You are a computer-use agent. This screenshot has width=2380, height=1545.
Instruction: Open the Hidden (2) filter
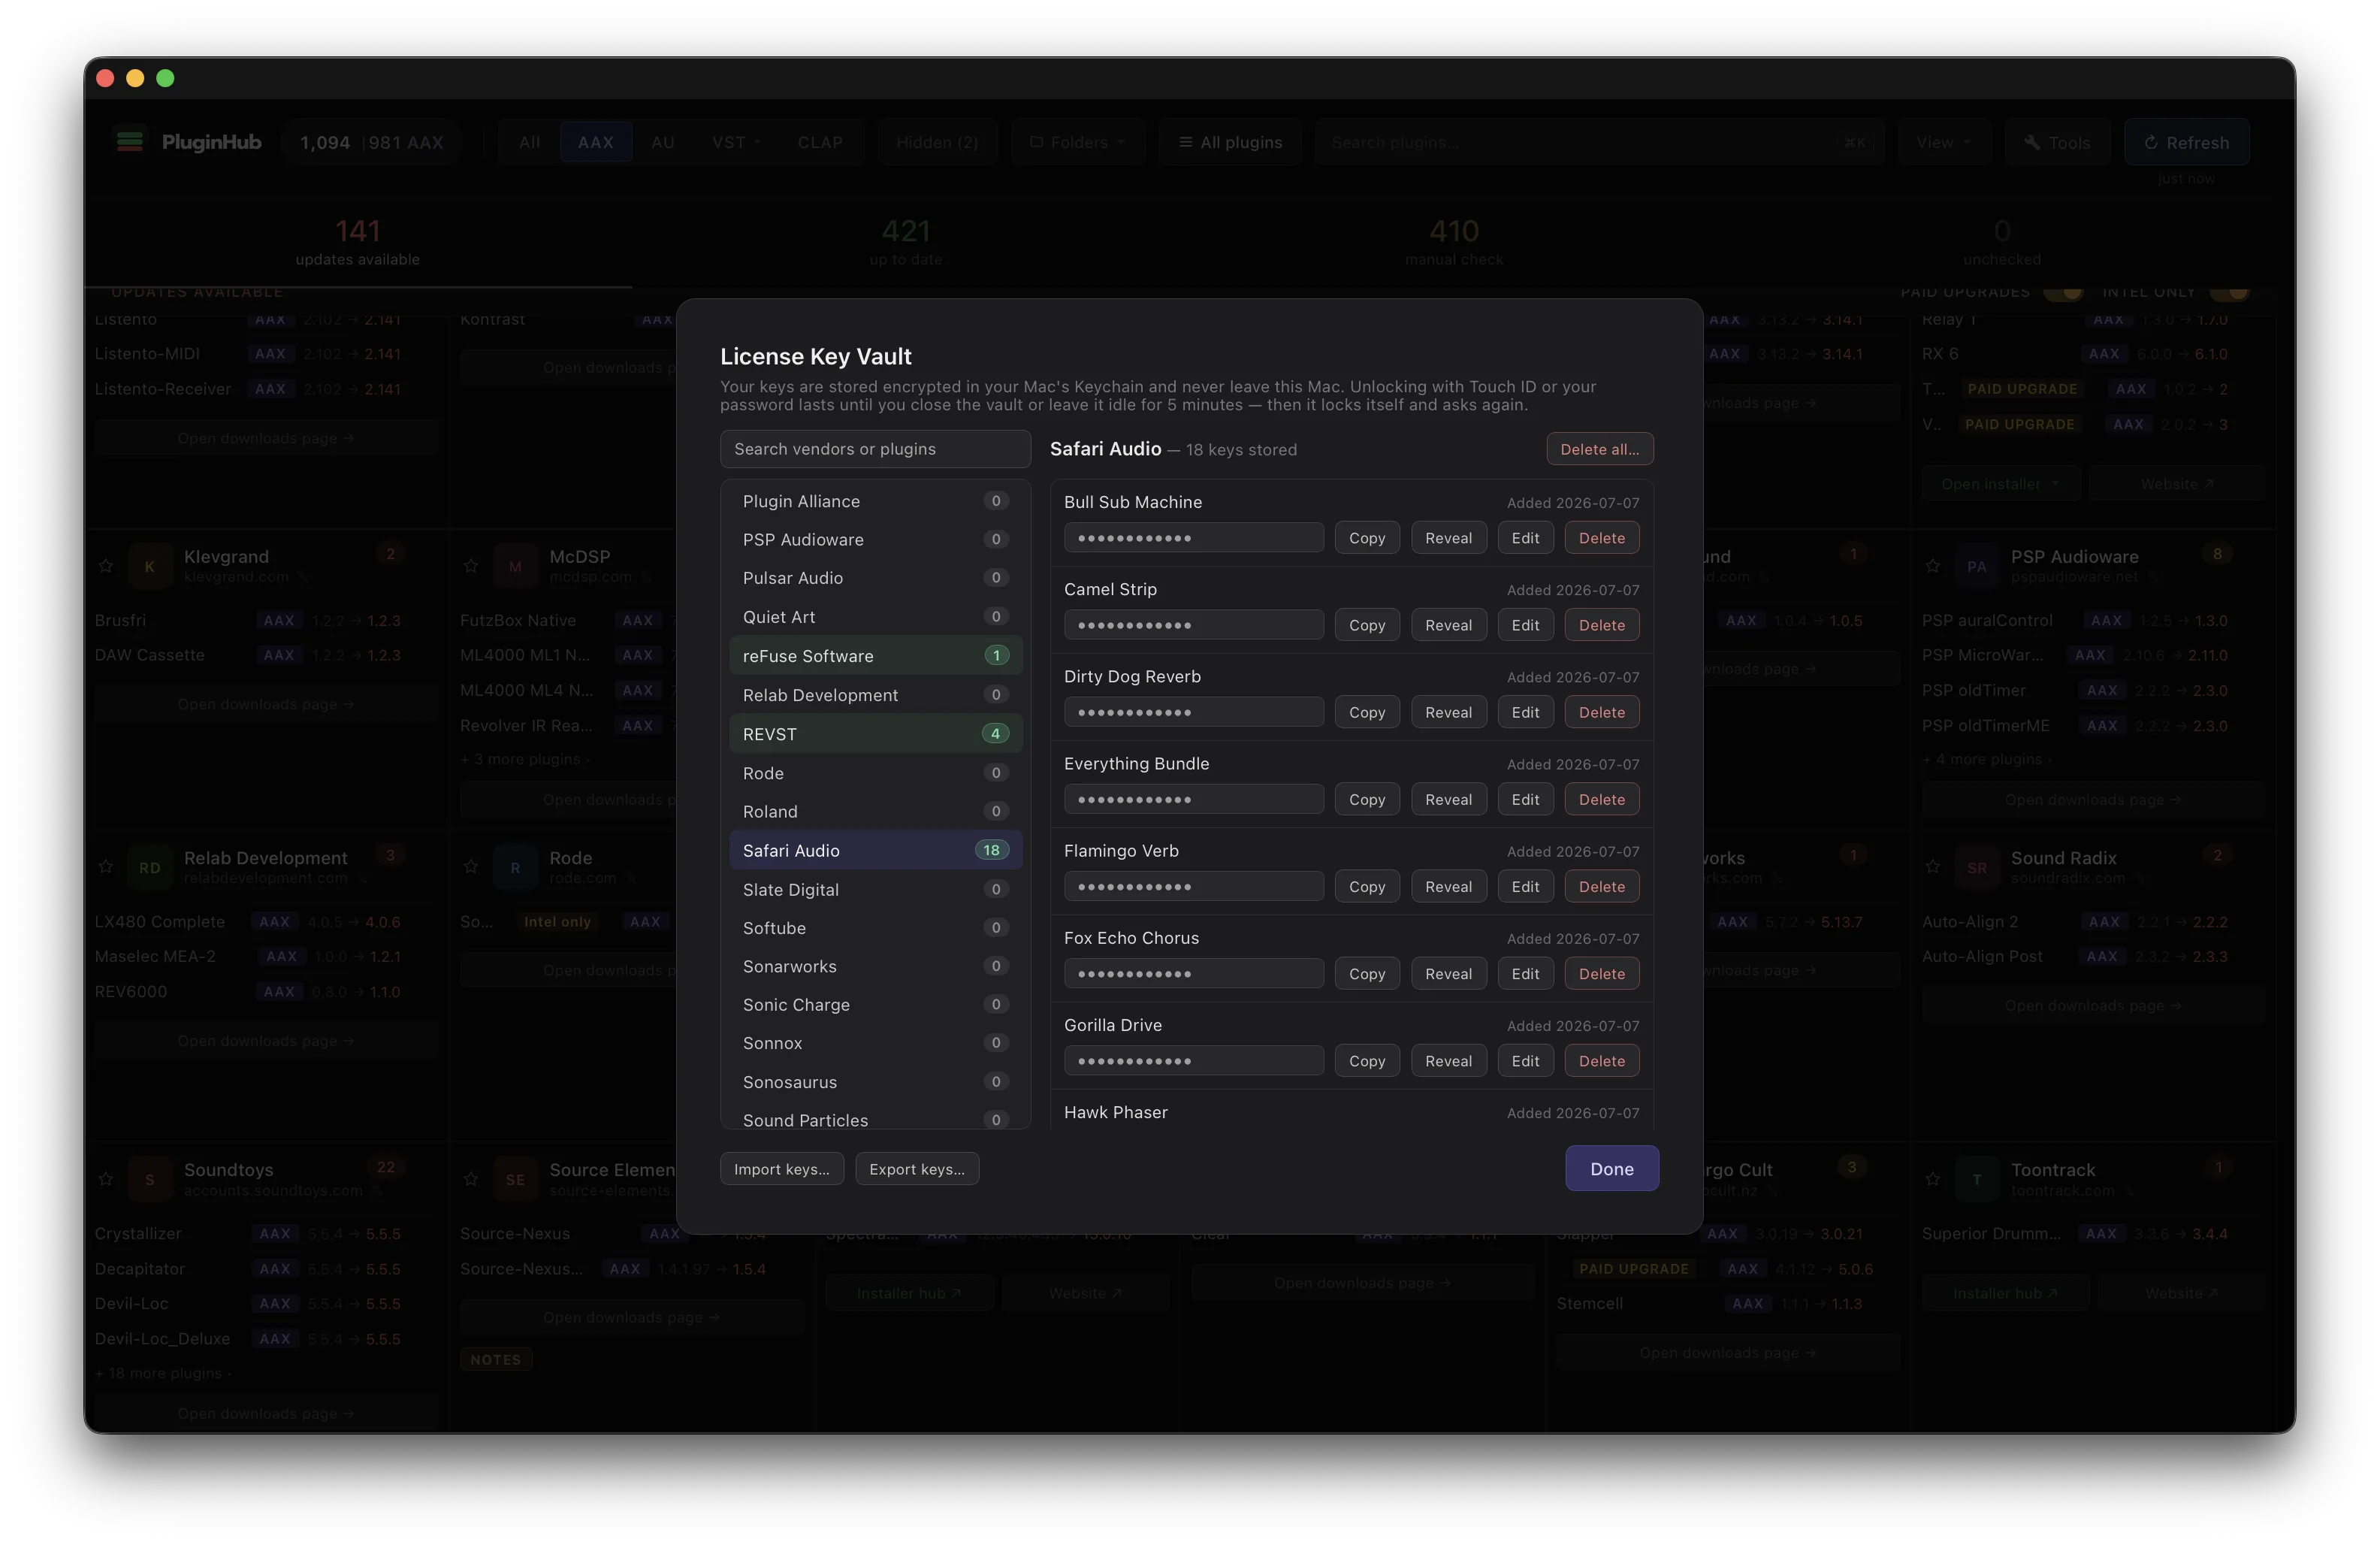pos(937,142)
